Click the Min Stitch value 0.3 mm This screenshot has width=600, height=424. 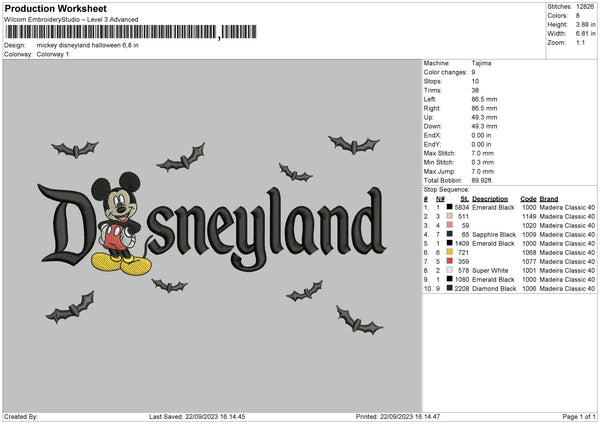483,162
